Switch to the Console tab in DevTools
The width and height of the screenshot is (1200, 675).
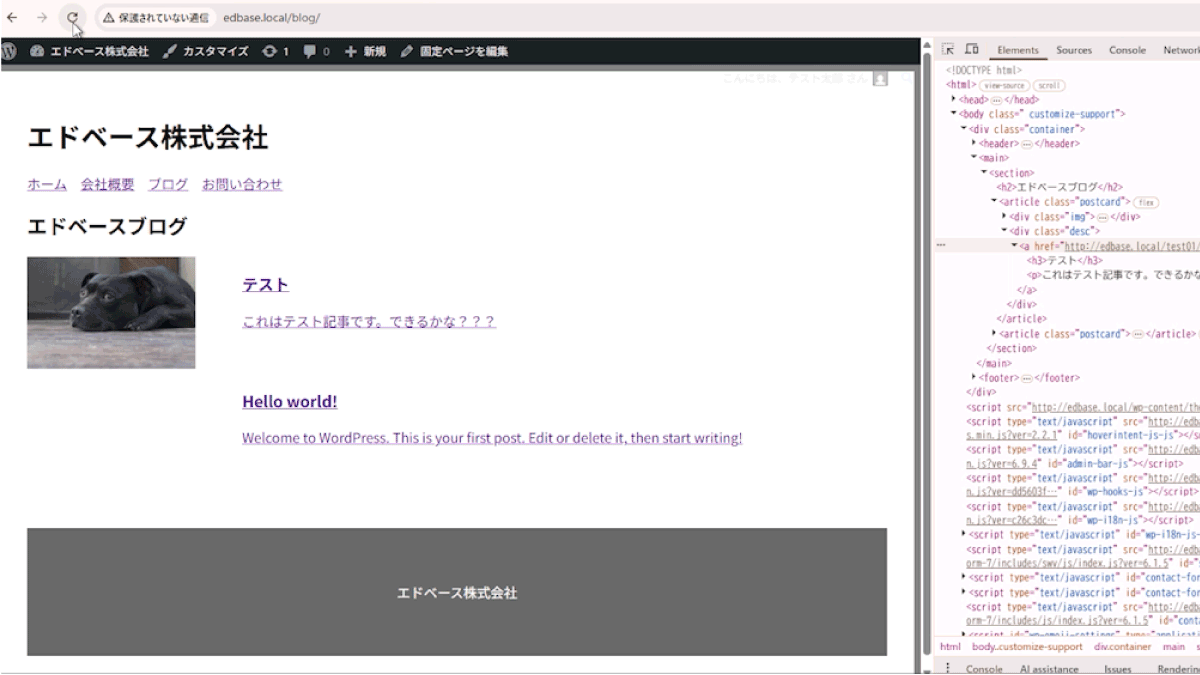coord(1126,49)
